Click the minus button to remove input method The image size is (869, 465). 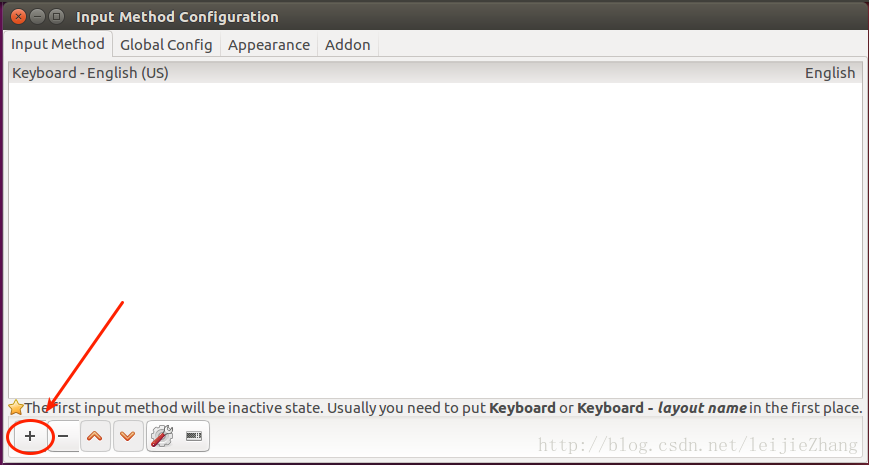coord(63,437)
